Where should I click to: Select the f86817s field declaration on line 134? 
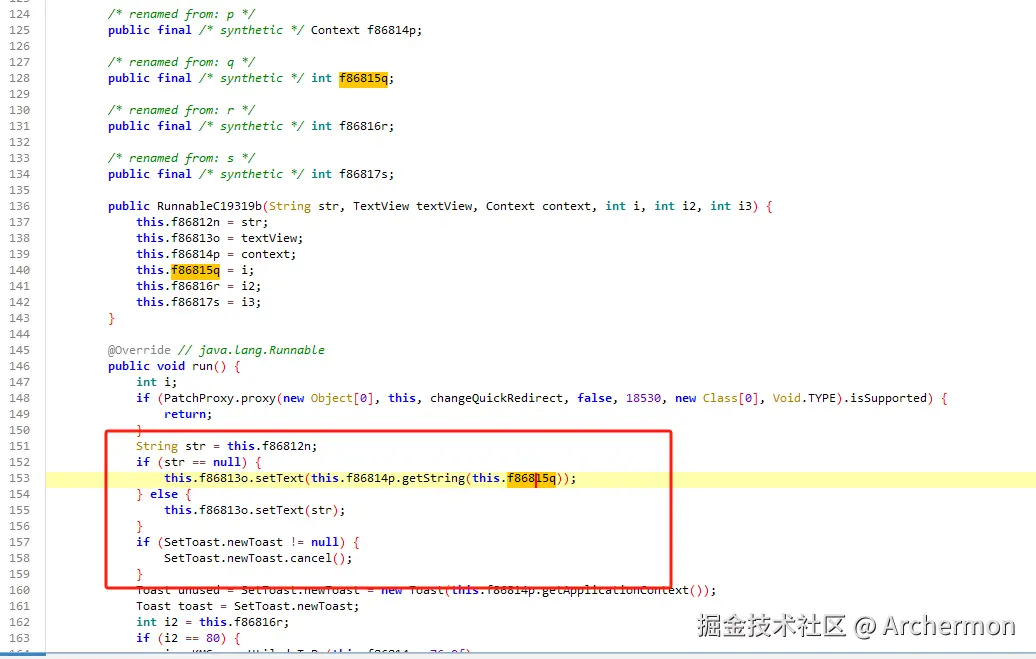[363, 174]
